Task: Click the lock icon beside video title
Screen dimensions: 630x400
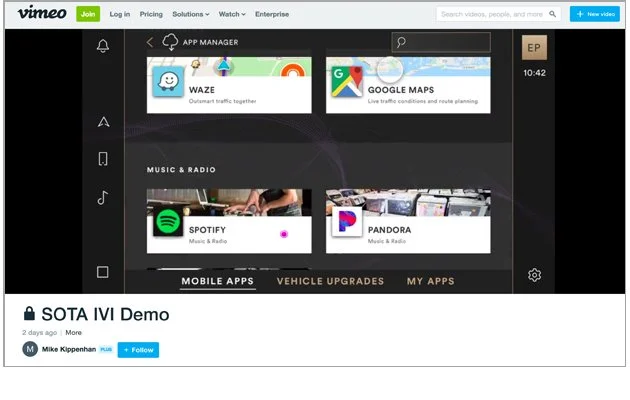Action: point(29,314)
